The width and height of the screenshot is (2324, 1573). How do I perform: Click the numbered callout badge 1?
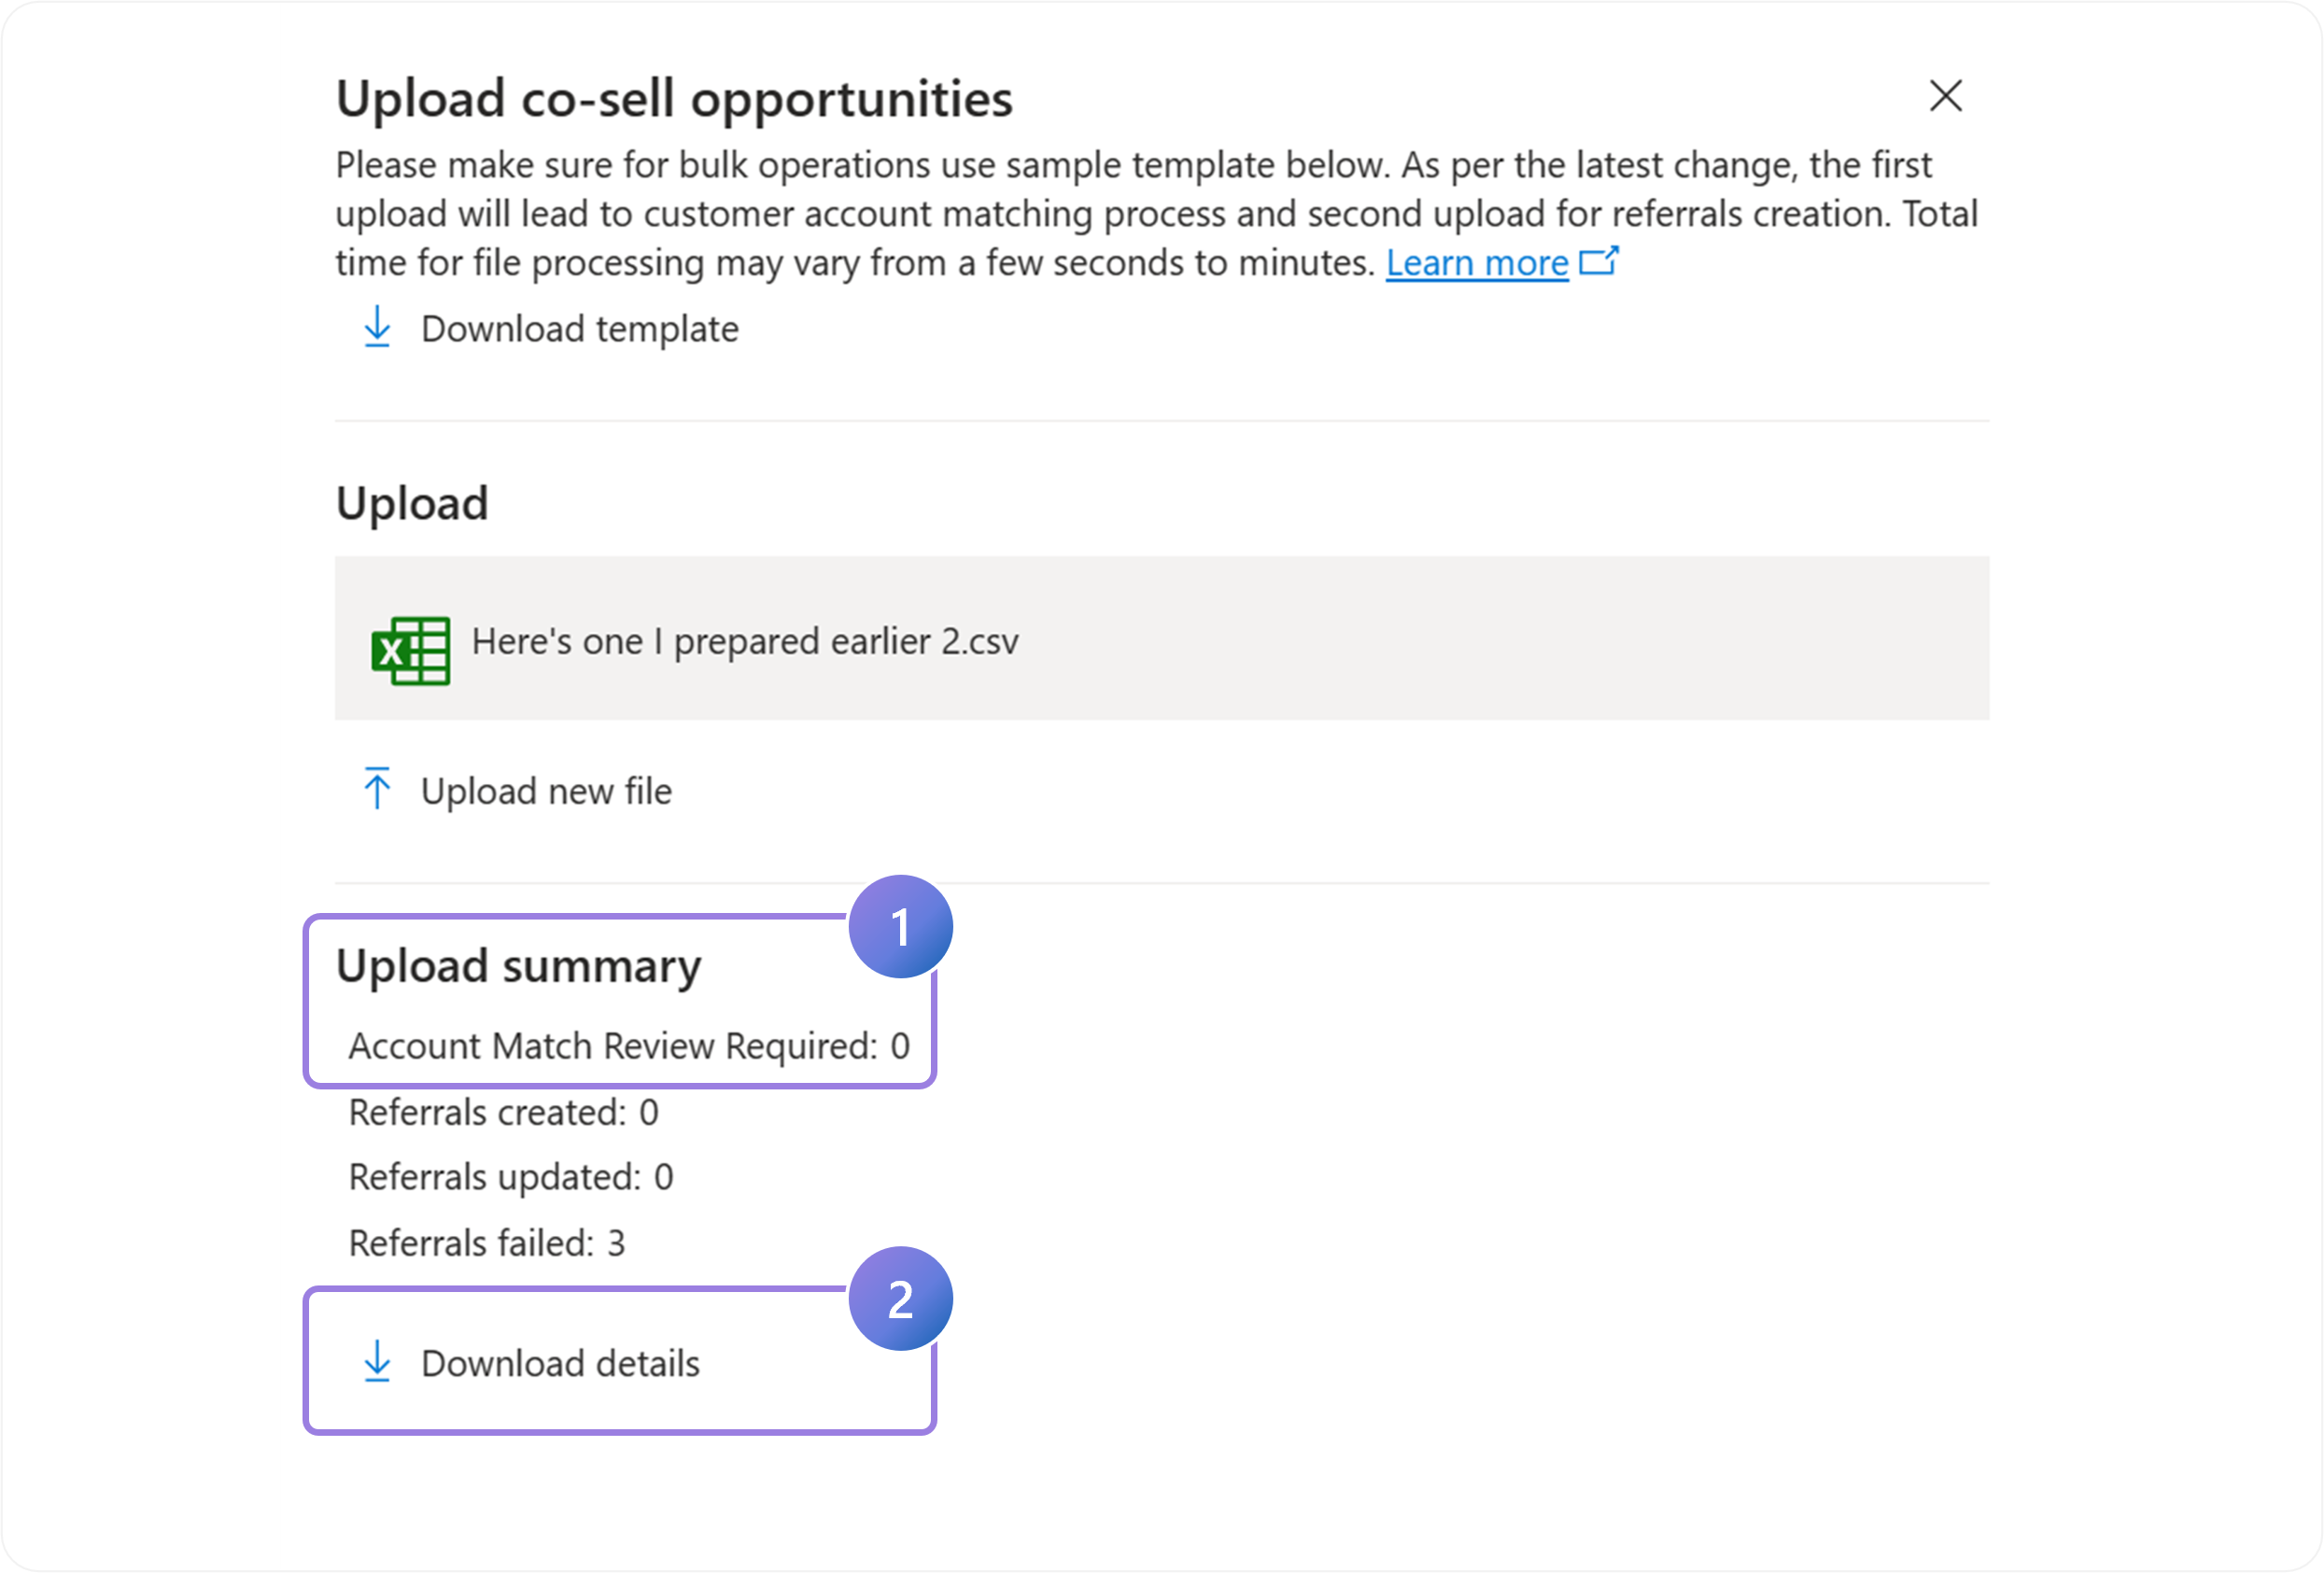click(900, 927)
